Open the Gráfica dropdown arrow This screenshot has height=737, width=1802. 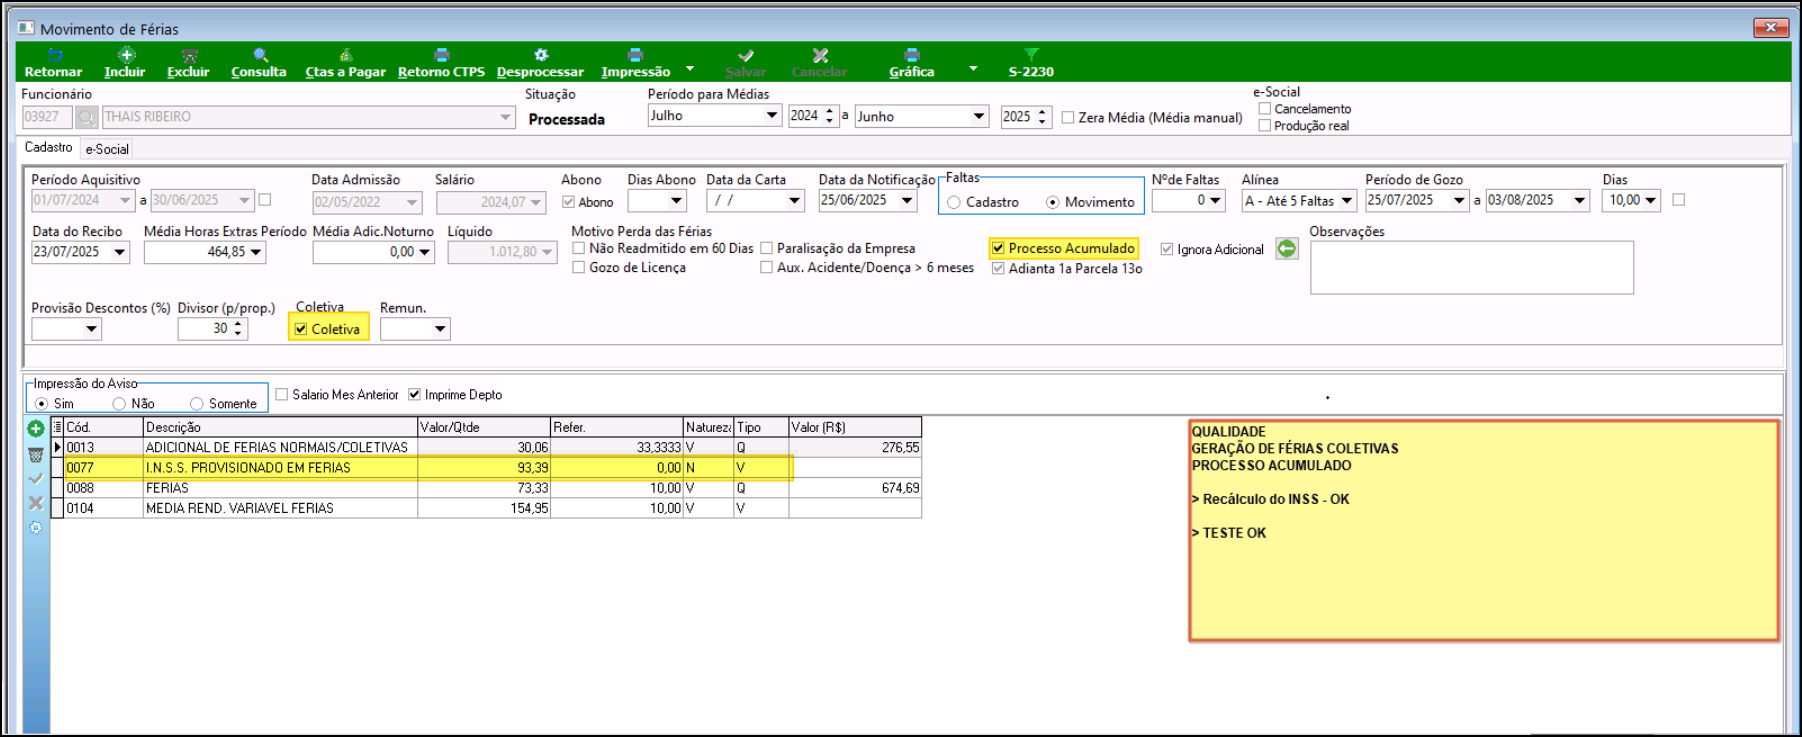(973, 69)
